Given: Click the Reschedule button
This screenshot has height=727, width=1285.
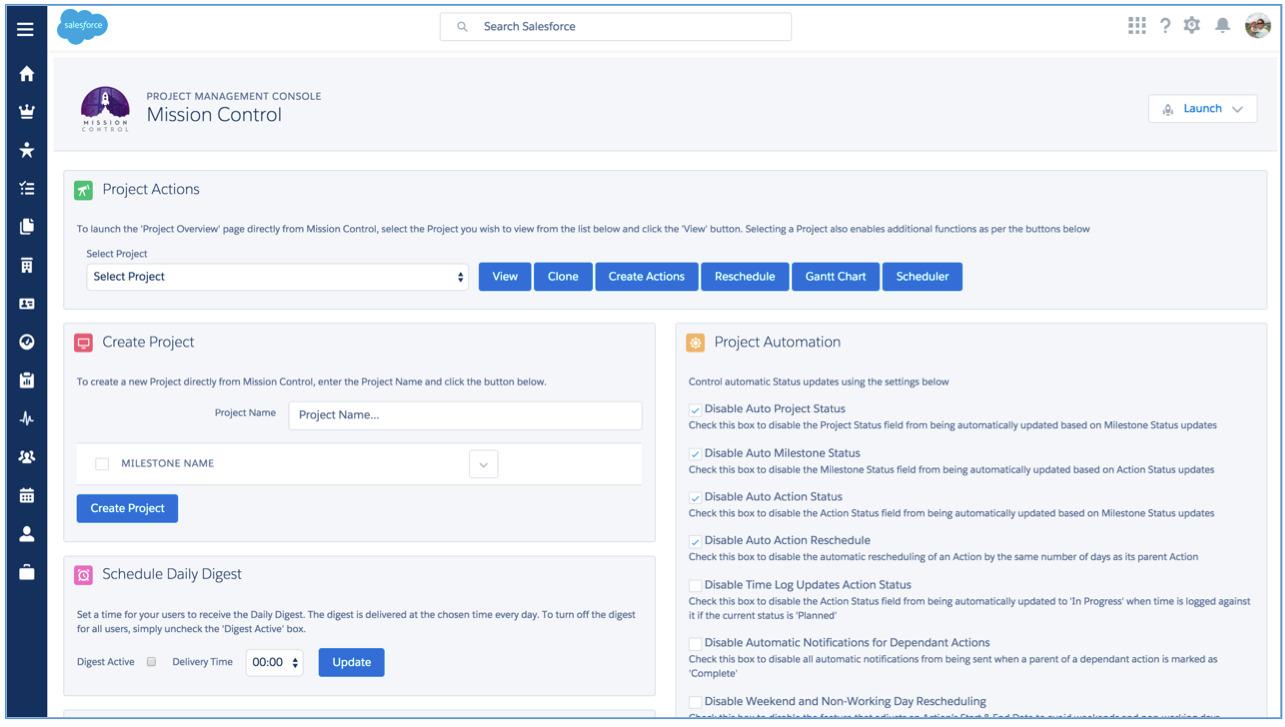Looking at the screenshot, I should (x=745, y=277).
